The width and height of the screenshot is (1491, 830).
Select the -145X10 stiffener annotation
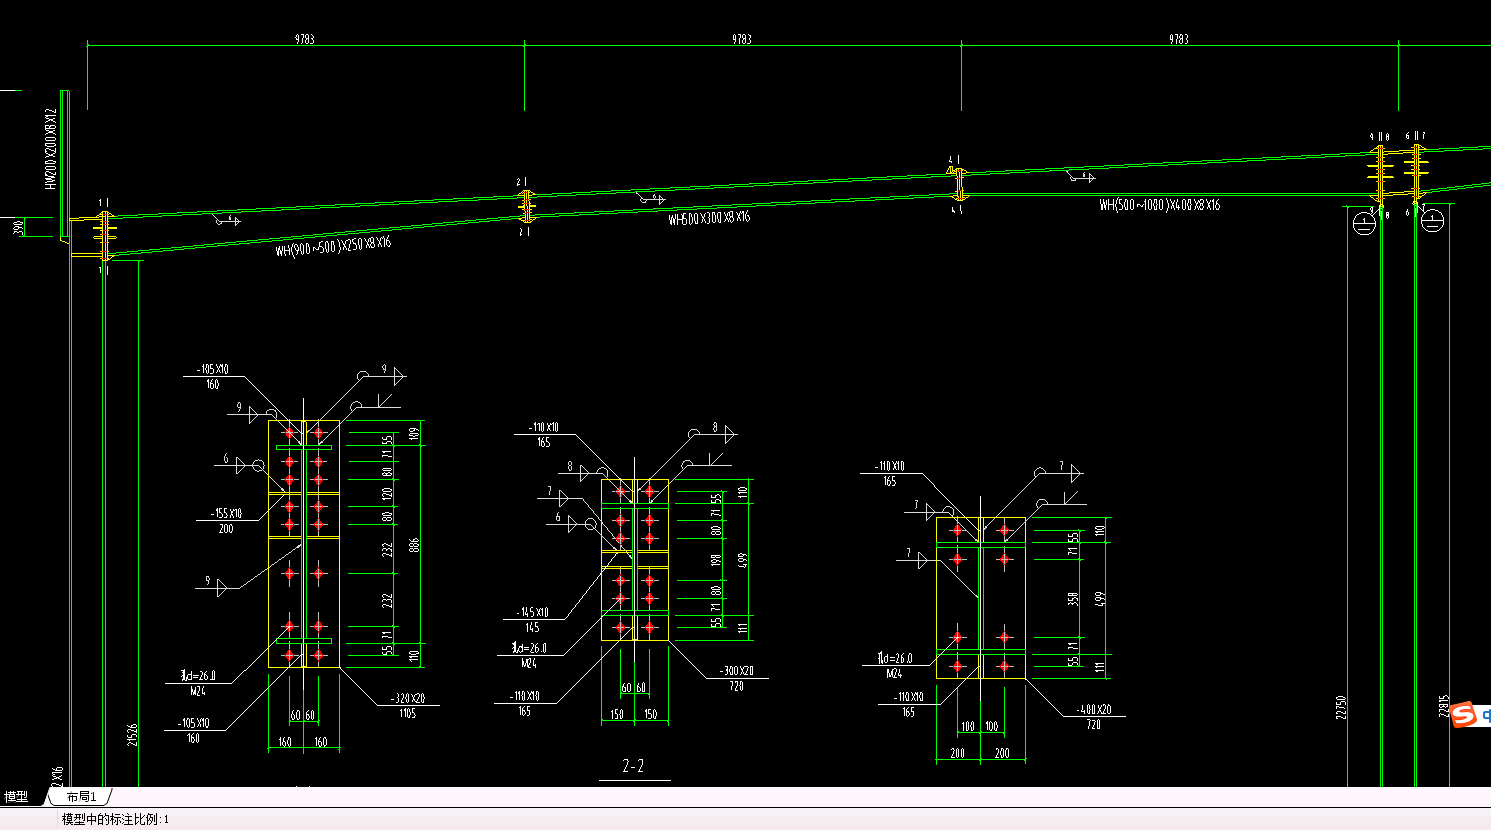[532, 612]
